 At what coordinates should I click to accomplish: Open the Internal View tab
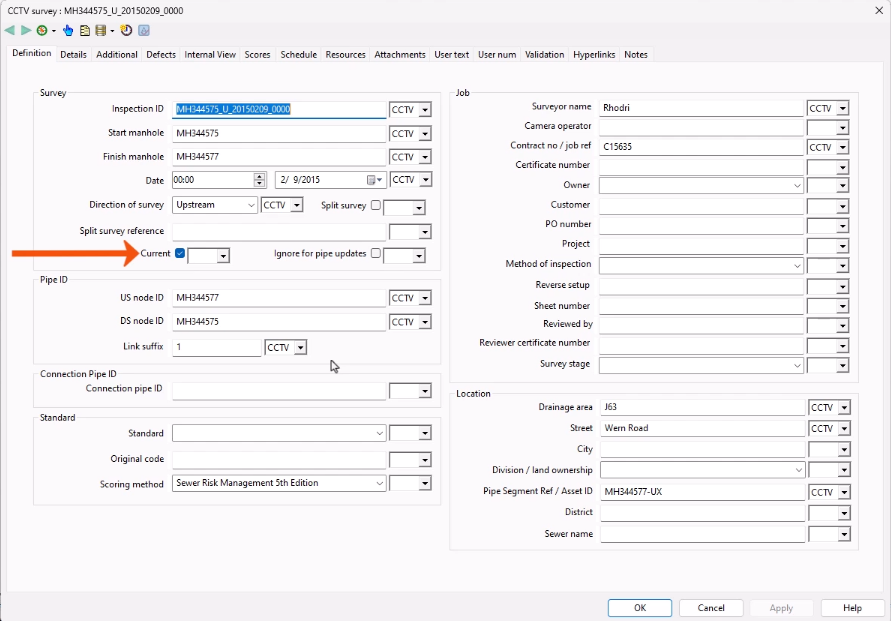[210, 54]
